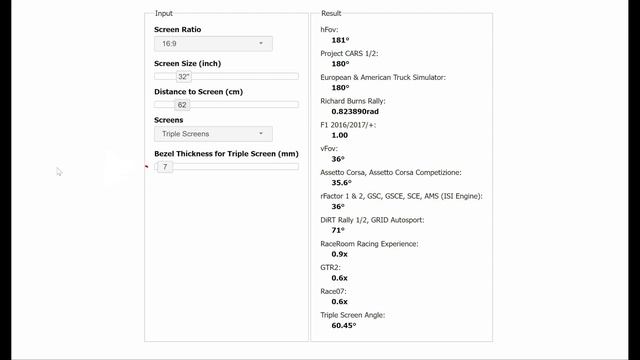The width and height of the screenshot is (640, 360).
Task: Select the Assetto Corsa value 35.6°
Action: (342, 182)
